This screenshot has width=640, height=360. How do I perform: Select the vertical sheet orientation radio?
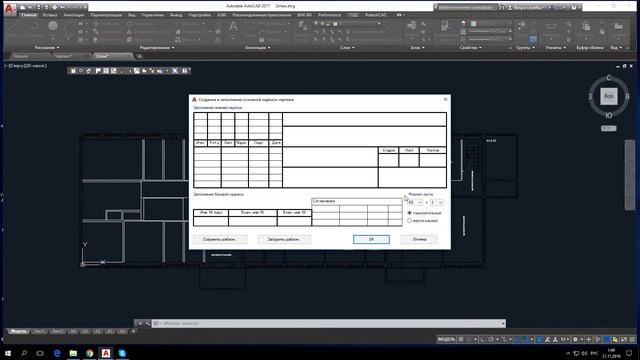coord(410,220)
